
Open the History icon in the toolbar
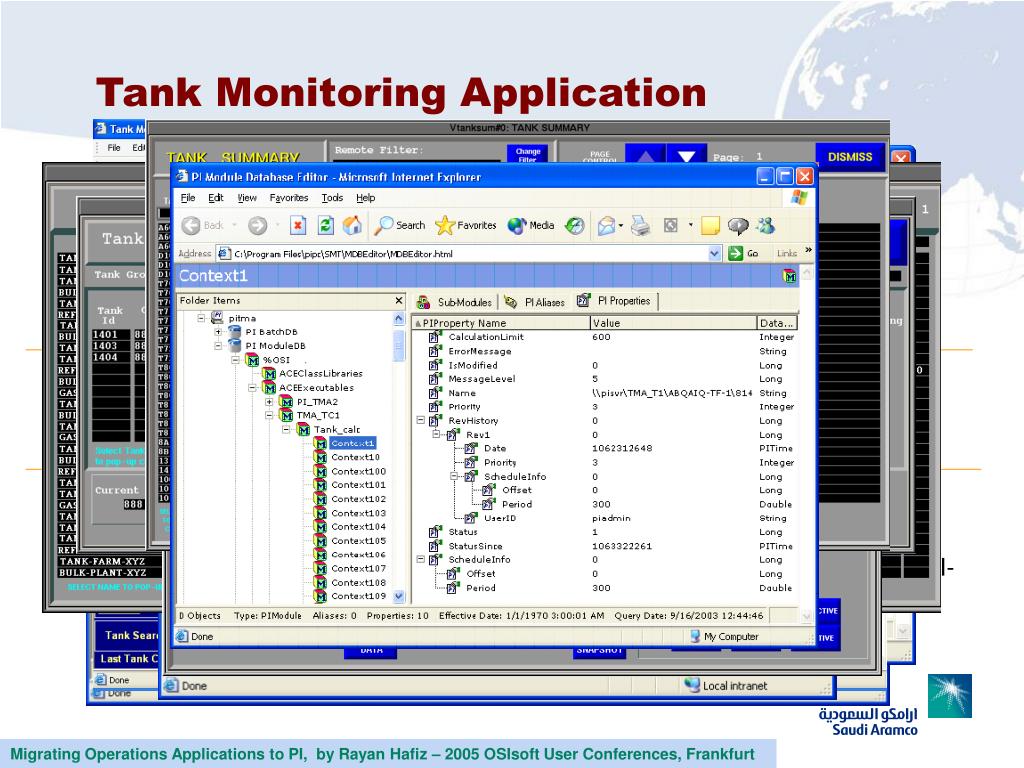point(575,225)
